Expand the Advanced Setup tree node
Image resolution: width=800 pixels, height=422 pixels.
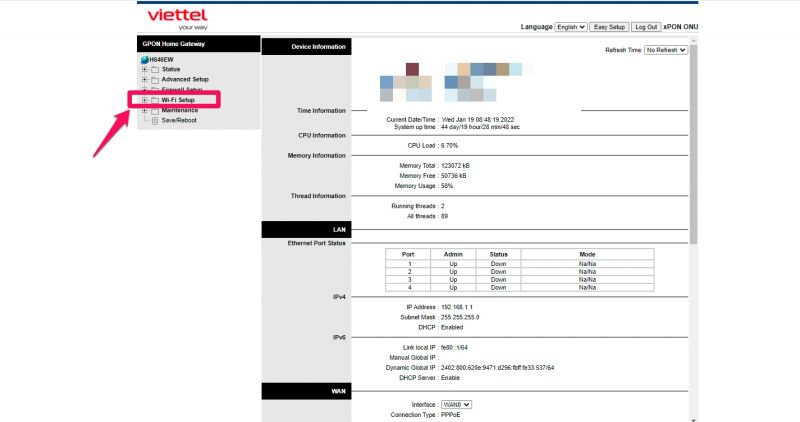coord(144,79)
